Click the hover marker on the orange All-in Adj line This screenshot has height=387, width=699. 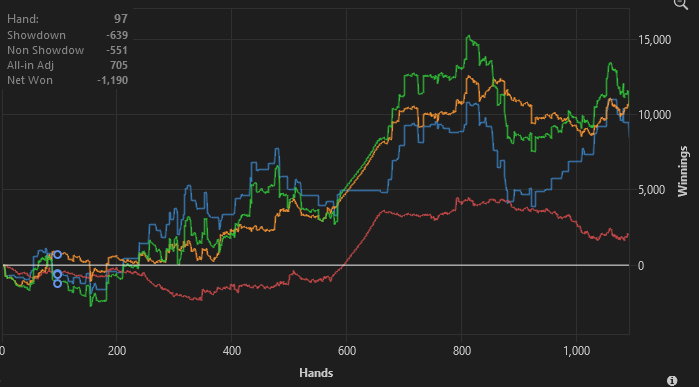[57, 255]
